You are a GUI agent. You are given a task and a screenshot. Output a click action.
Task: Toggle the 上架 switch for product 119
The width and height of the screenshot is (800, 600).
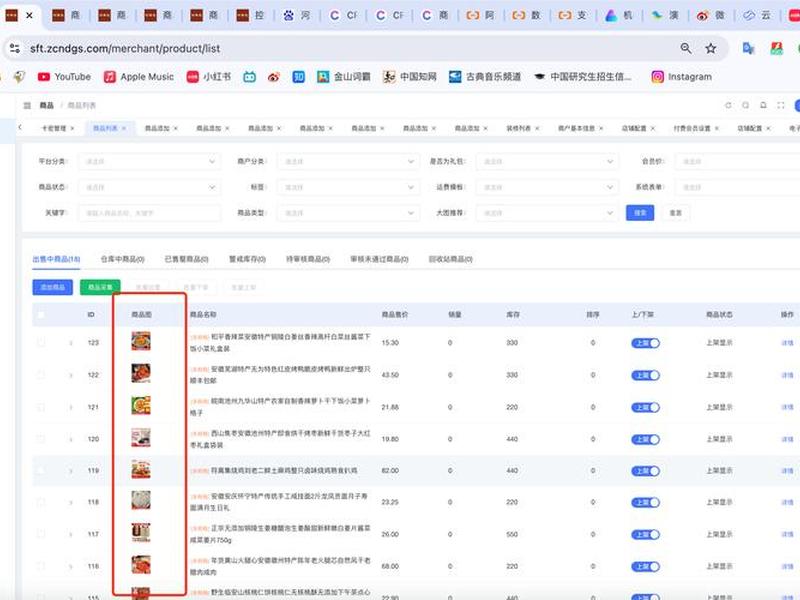point(645,471)
